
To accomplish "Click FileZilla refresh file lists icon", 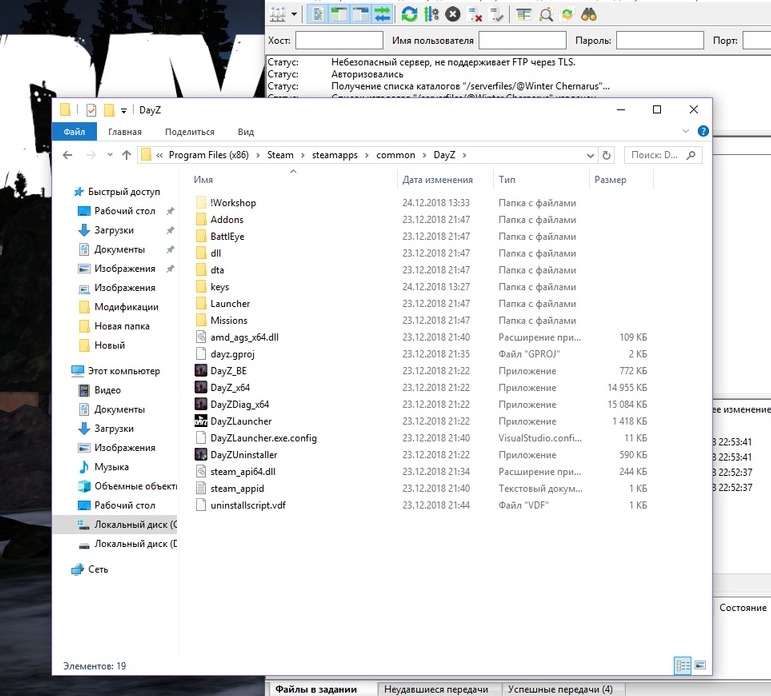I will (x=409, y=14).
